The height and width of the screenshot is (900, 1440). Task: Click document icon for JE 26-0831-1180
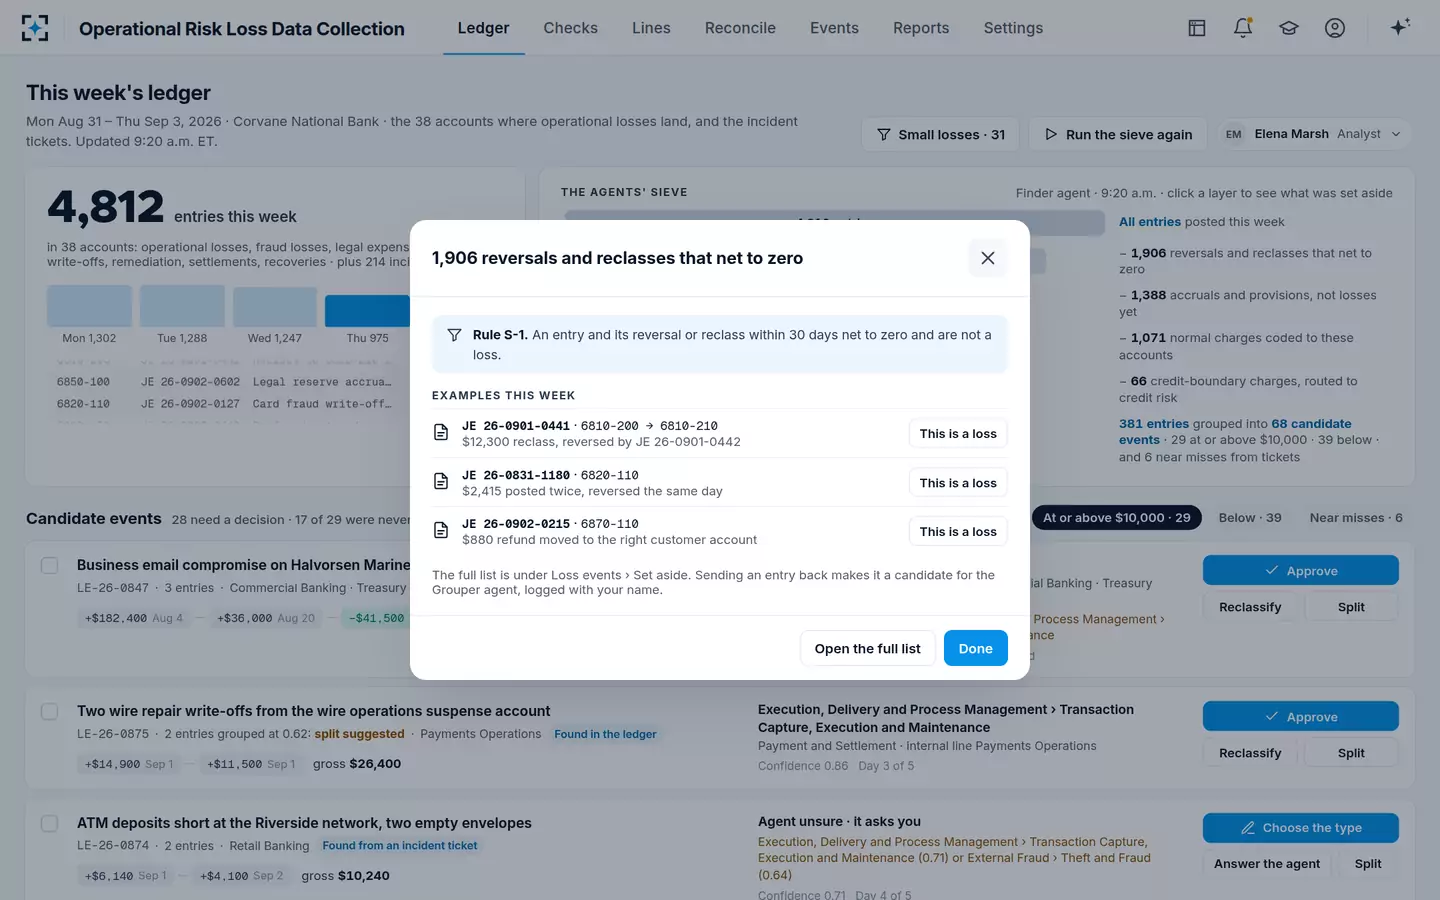tap(440, 482)
